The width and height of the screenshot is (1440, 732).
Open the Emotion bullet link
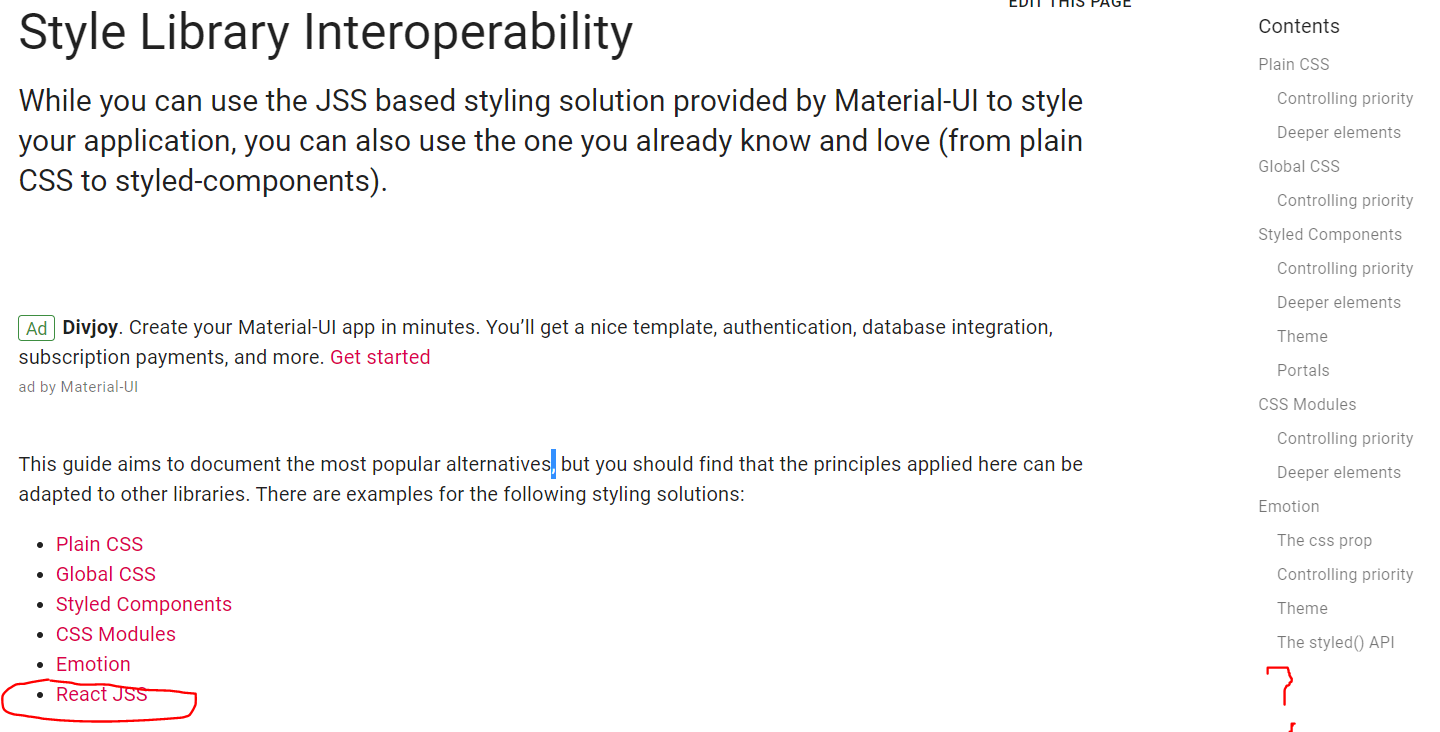coord(93,663)
